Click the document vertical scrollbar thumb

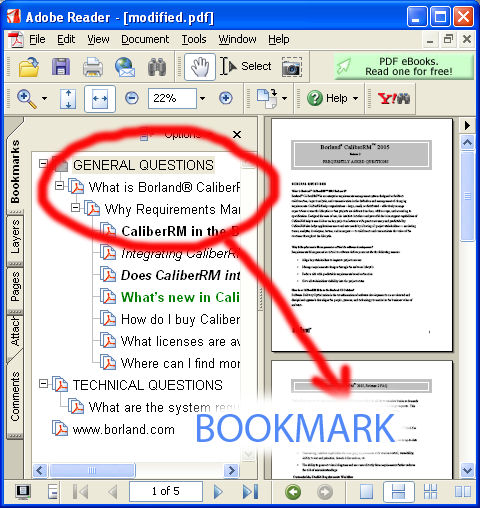click(467, 196)
